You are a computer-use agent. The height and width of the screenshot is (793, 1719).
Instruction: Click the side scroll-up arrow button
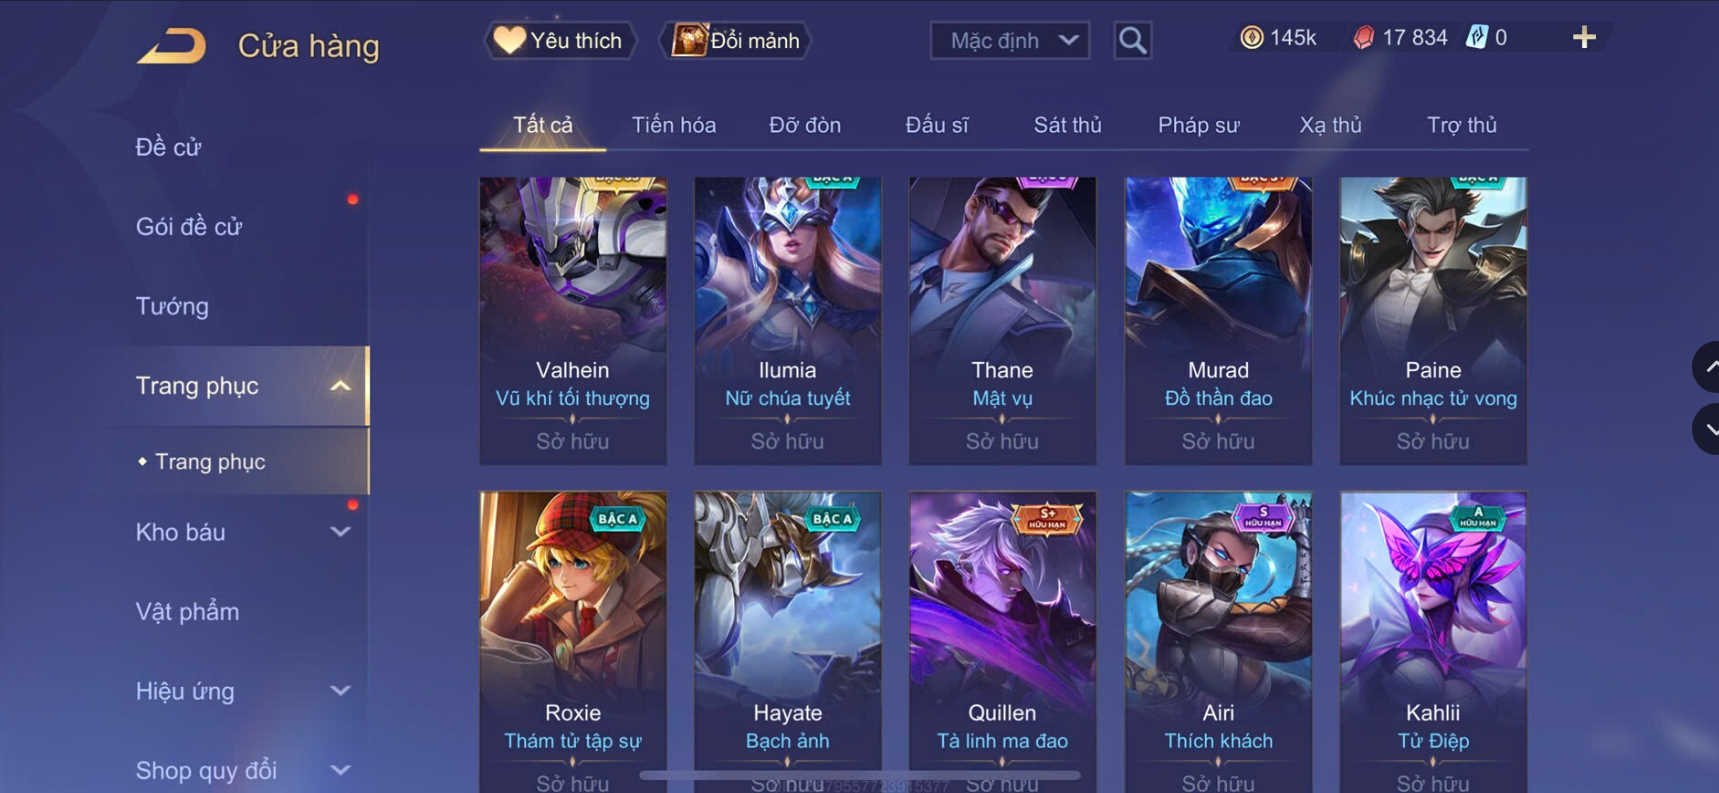click(1707, 367)
